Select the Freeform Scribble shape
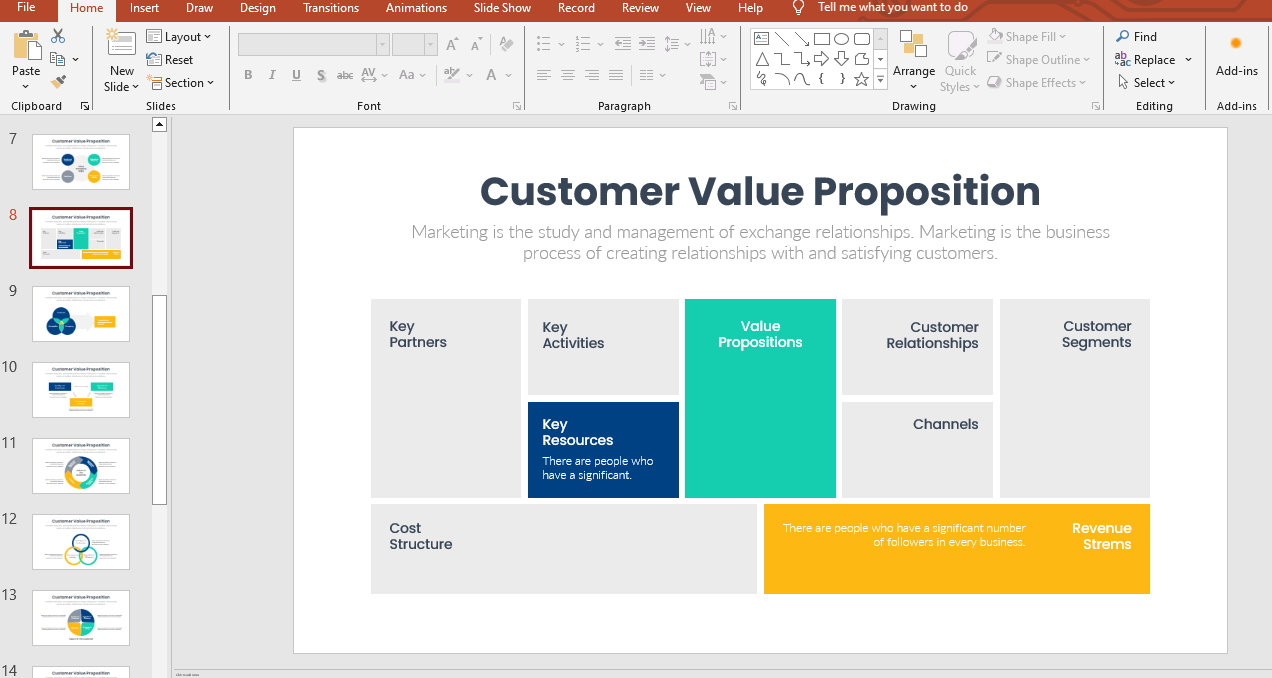This screenshot has height=678, width=1272. click(x=762, y=79)
